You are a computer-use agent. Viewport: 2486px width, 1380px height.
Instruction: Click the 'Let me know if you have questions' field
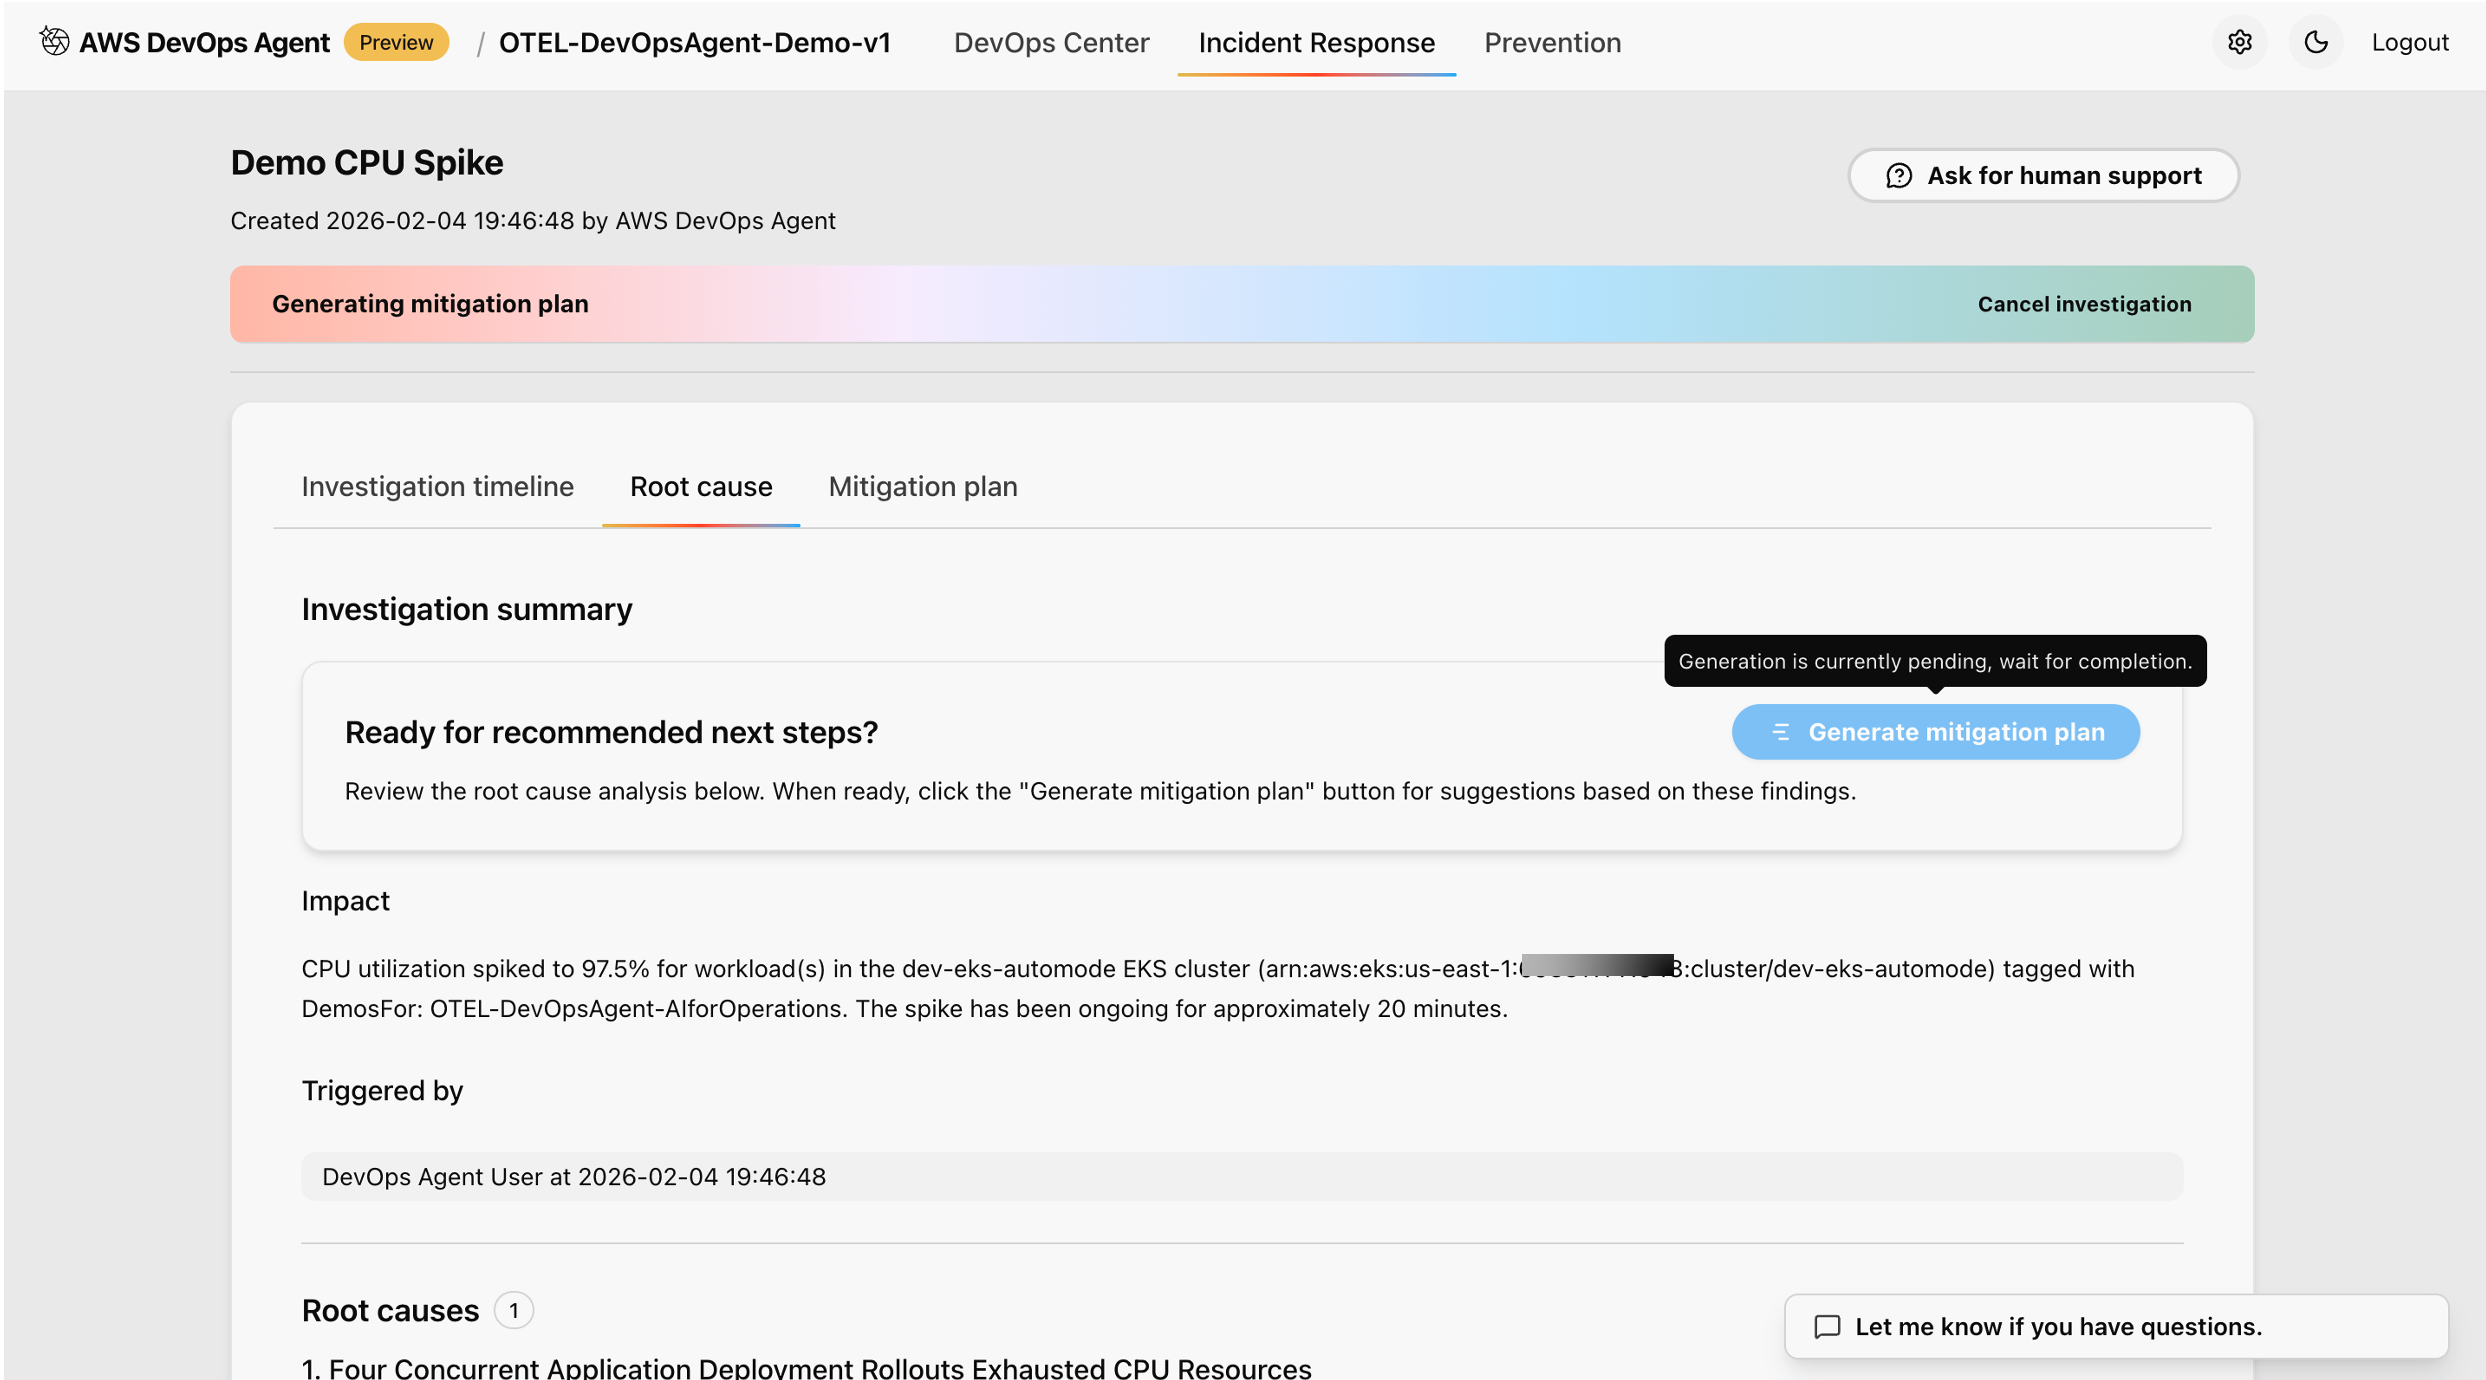pos(2115,1326)
